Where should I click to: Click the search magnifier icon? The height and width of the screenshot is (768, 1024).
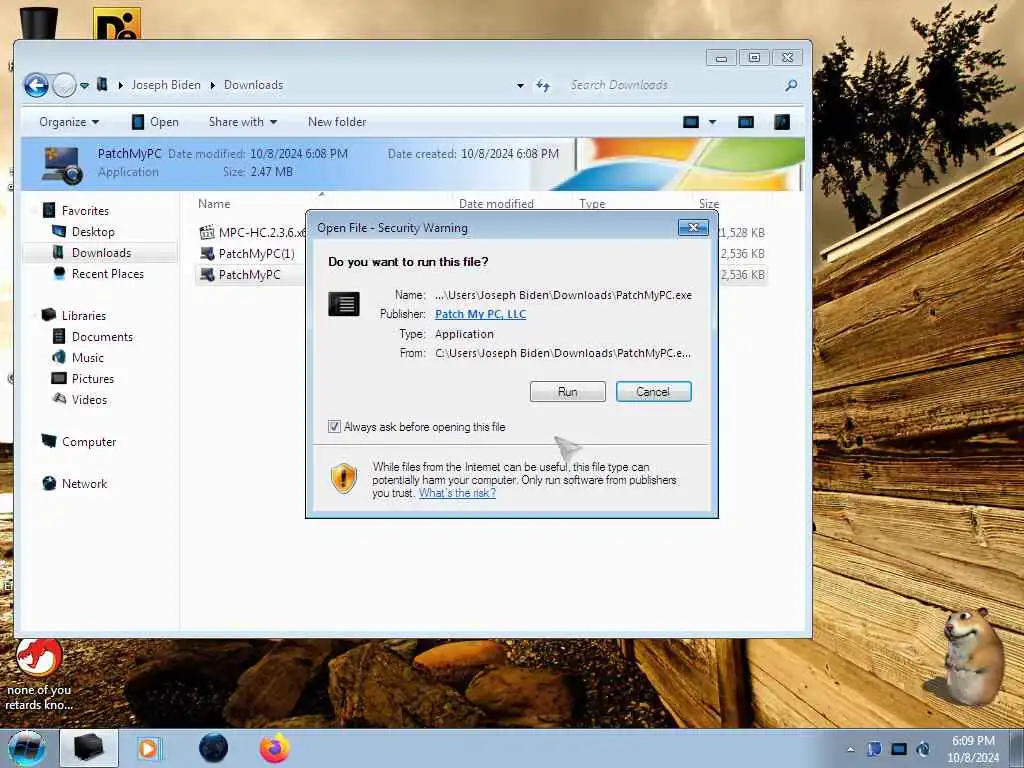(791, 85)
